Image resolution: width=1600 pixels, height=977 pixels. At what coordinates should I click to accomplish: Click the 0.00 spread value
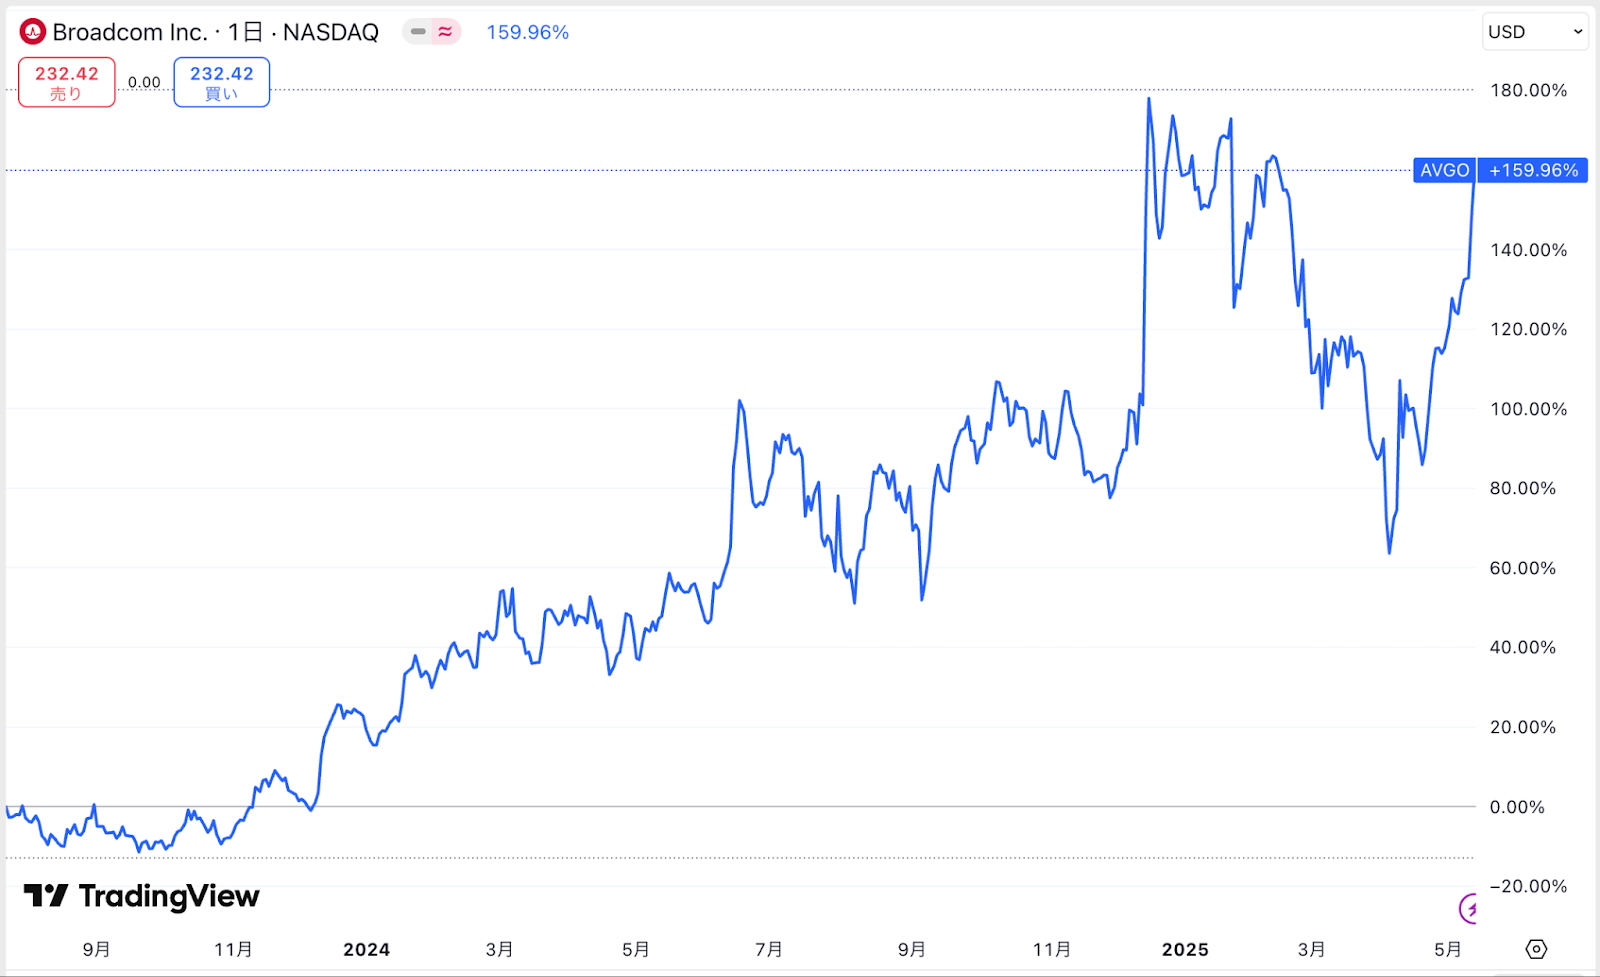[x=144, y=83]
